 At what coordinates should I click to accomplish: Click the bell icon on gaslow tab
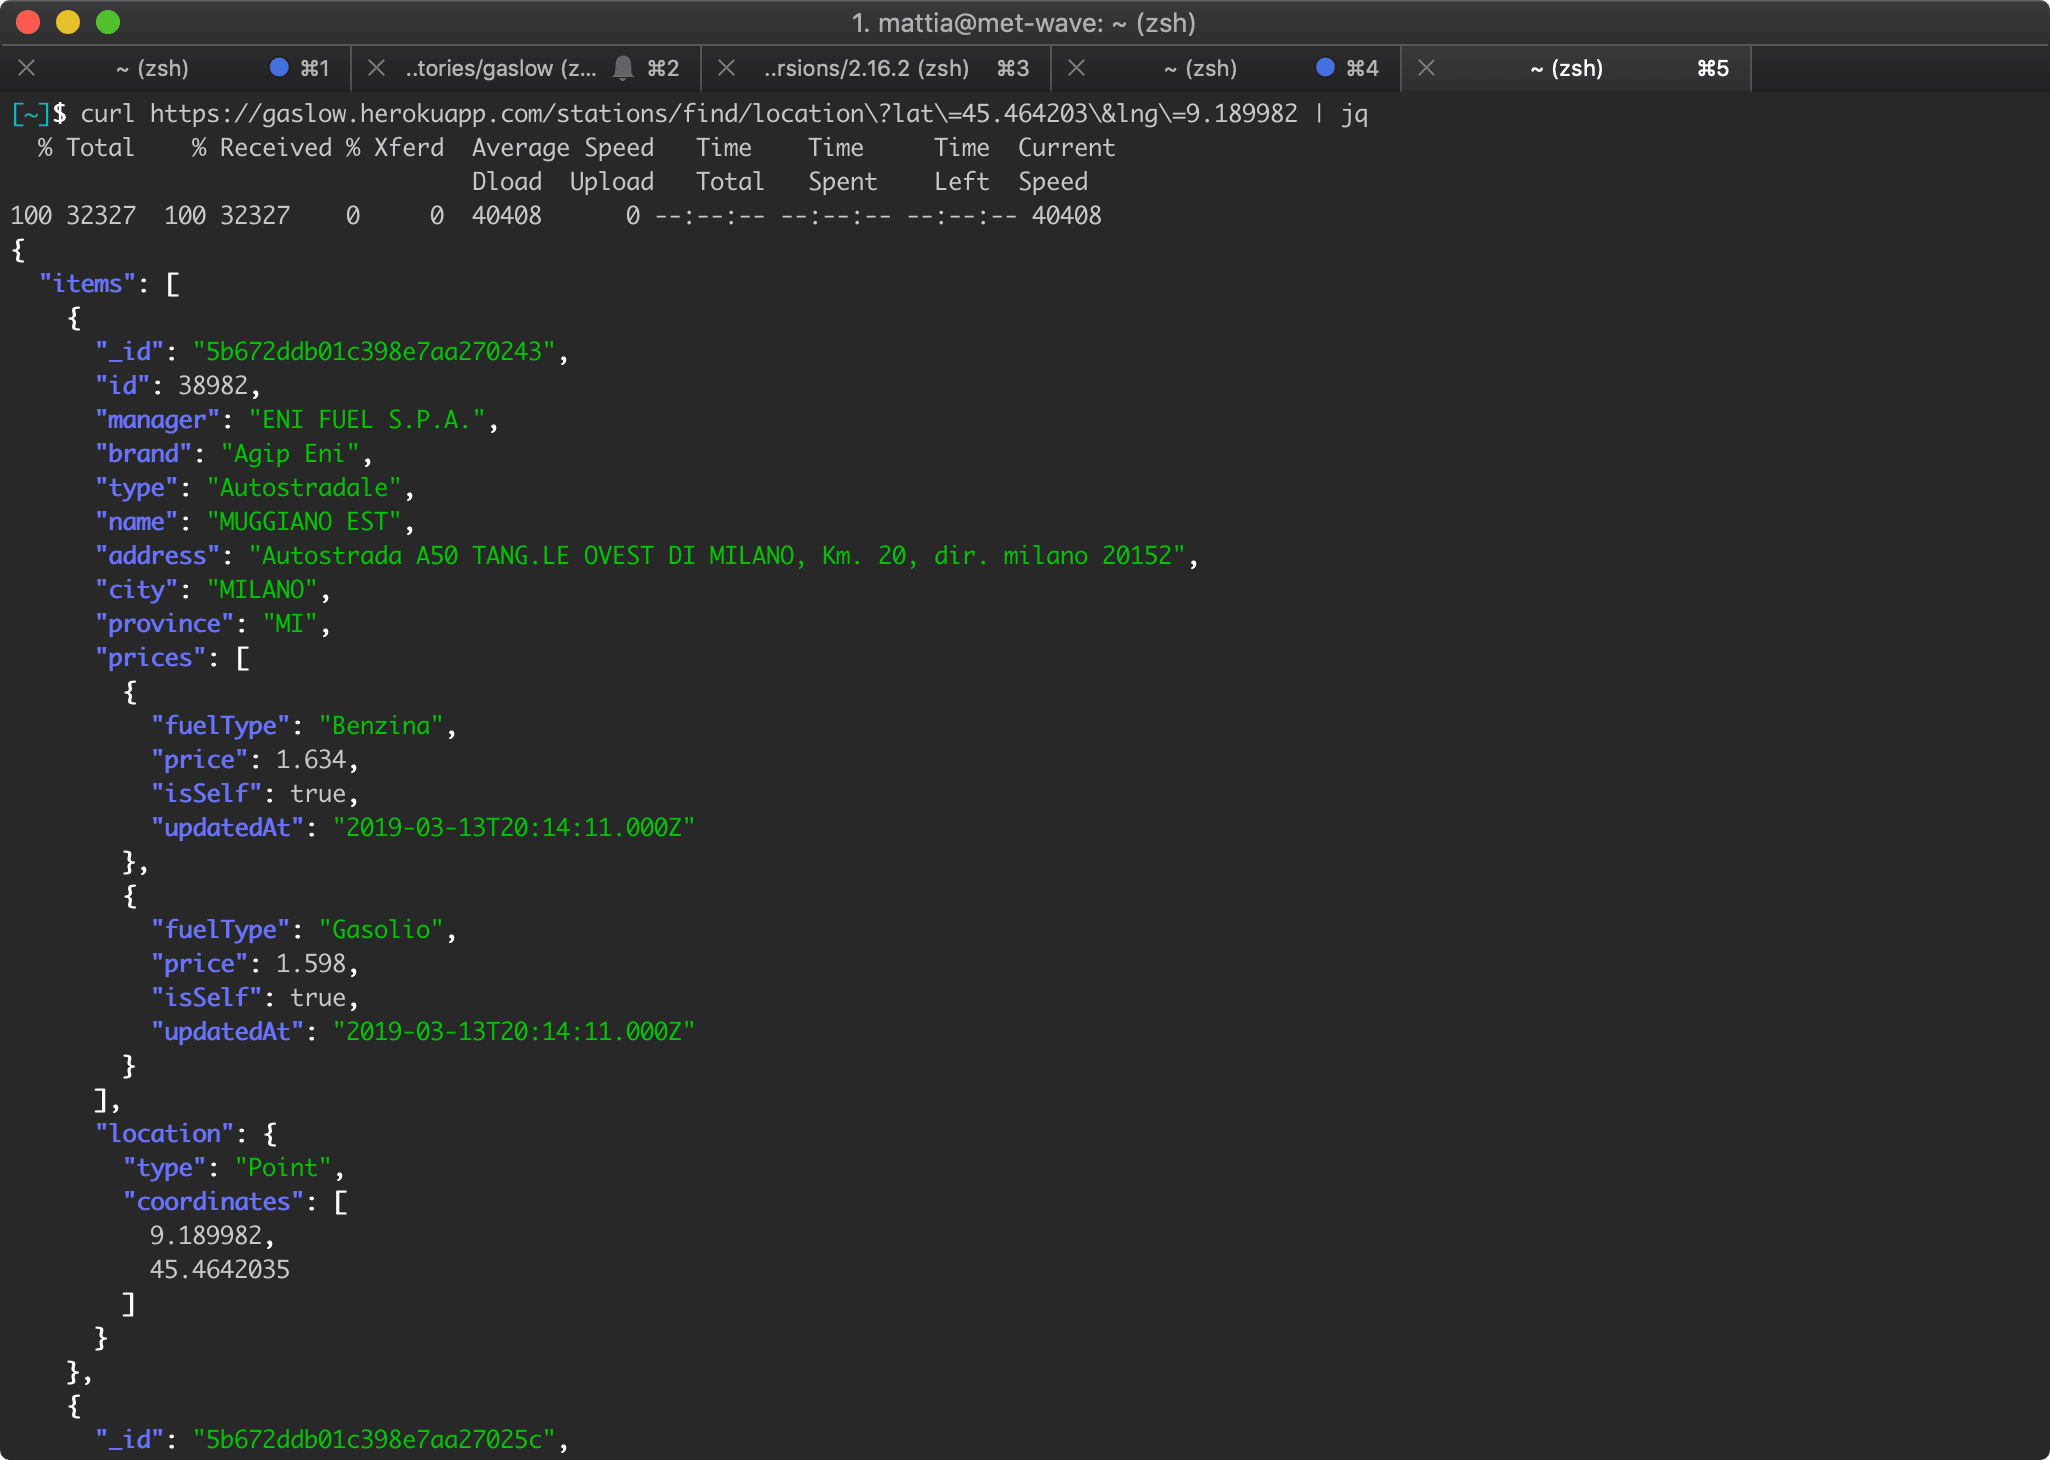coord(623,68)
